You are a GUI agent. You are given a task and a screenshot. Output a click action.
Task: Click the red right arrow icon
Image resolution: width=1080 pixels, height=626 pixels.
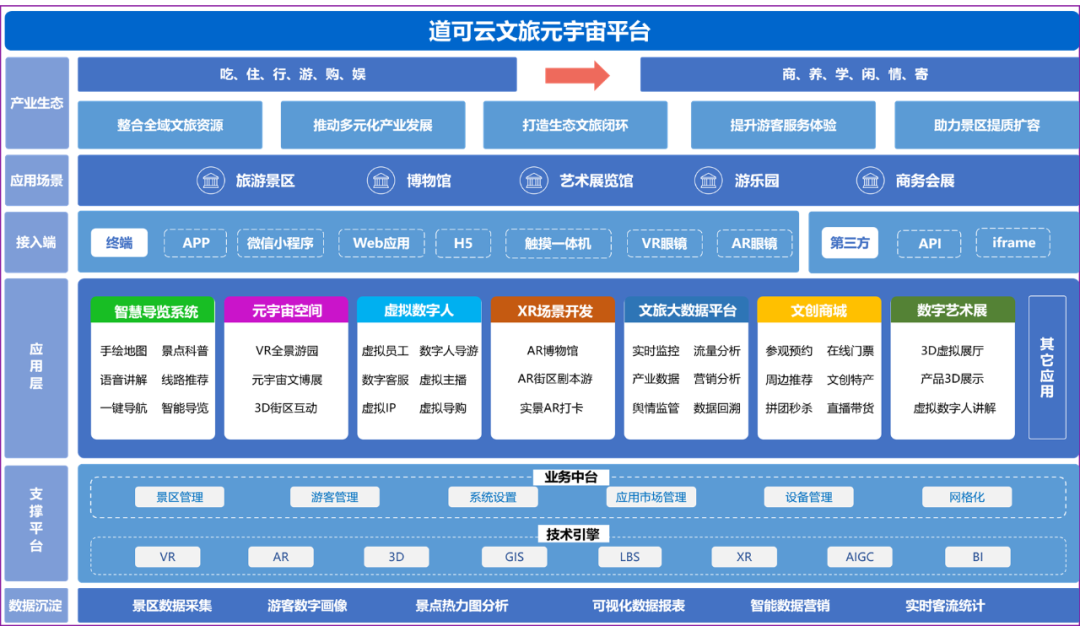tap(577, 75)
